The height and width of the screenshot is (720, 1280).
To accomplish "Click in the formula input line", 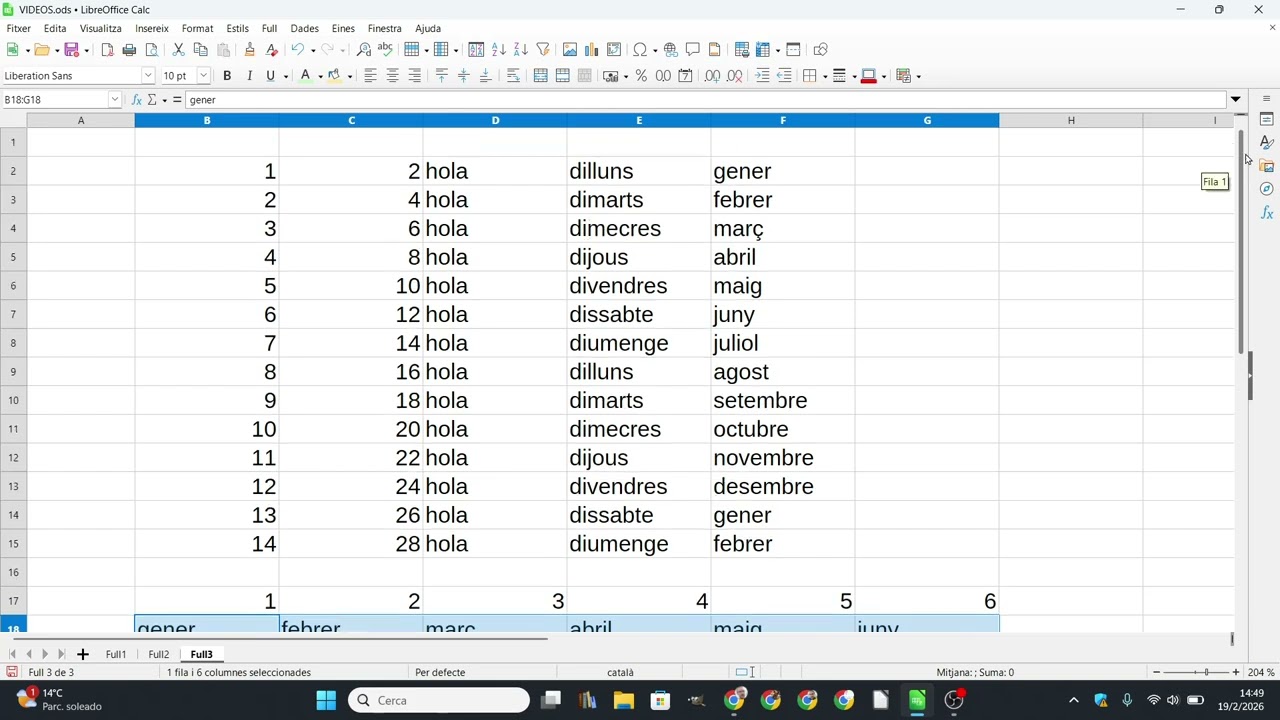I will coord(705,100).
